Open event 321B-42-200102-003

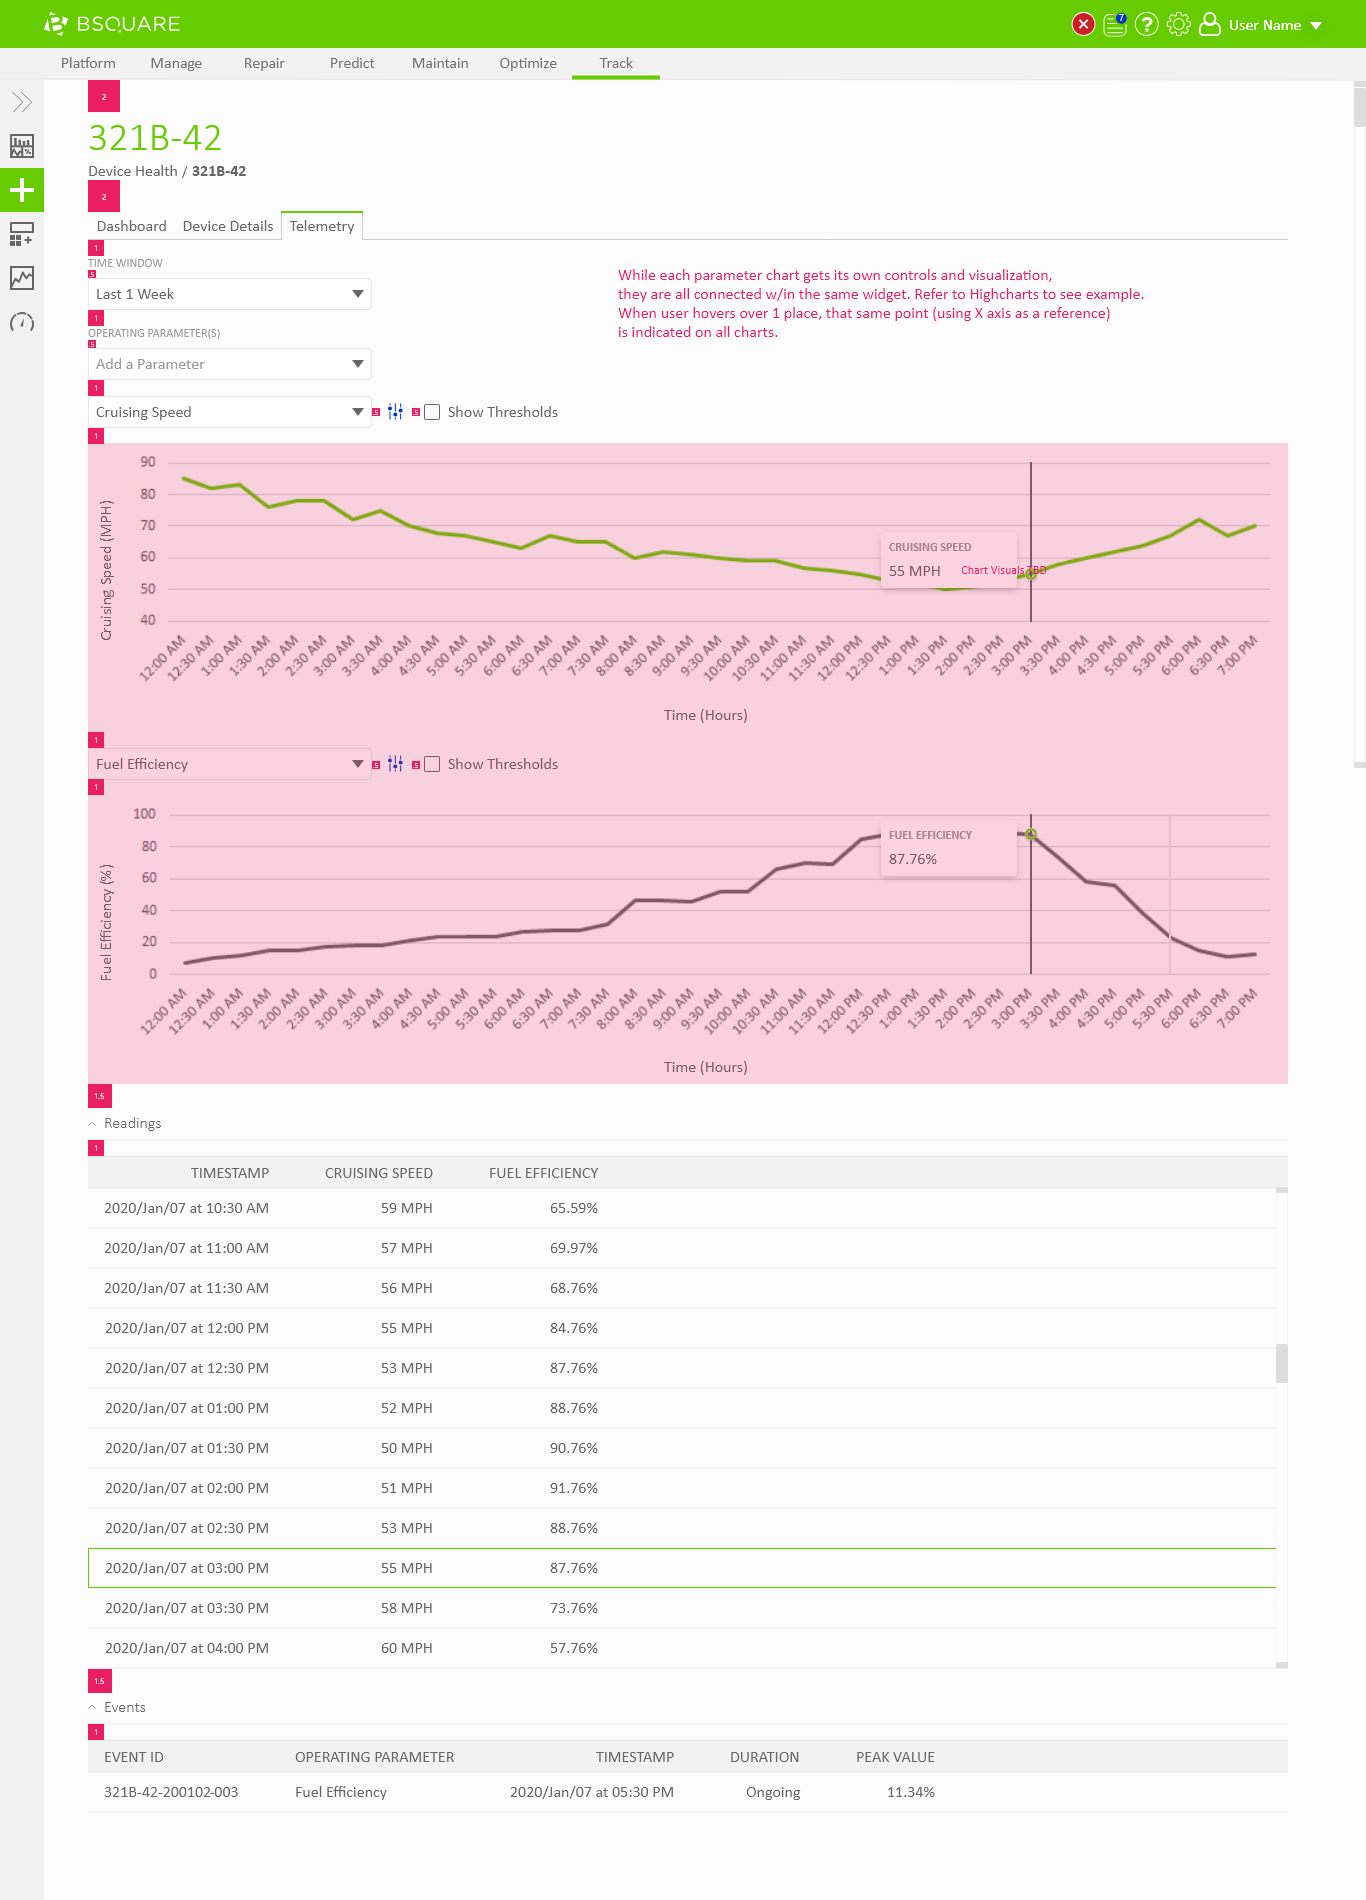click(171, 1792)
